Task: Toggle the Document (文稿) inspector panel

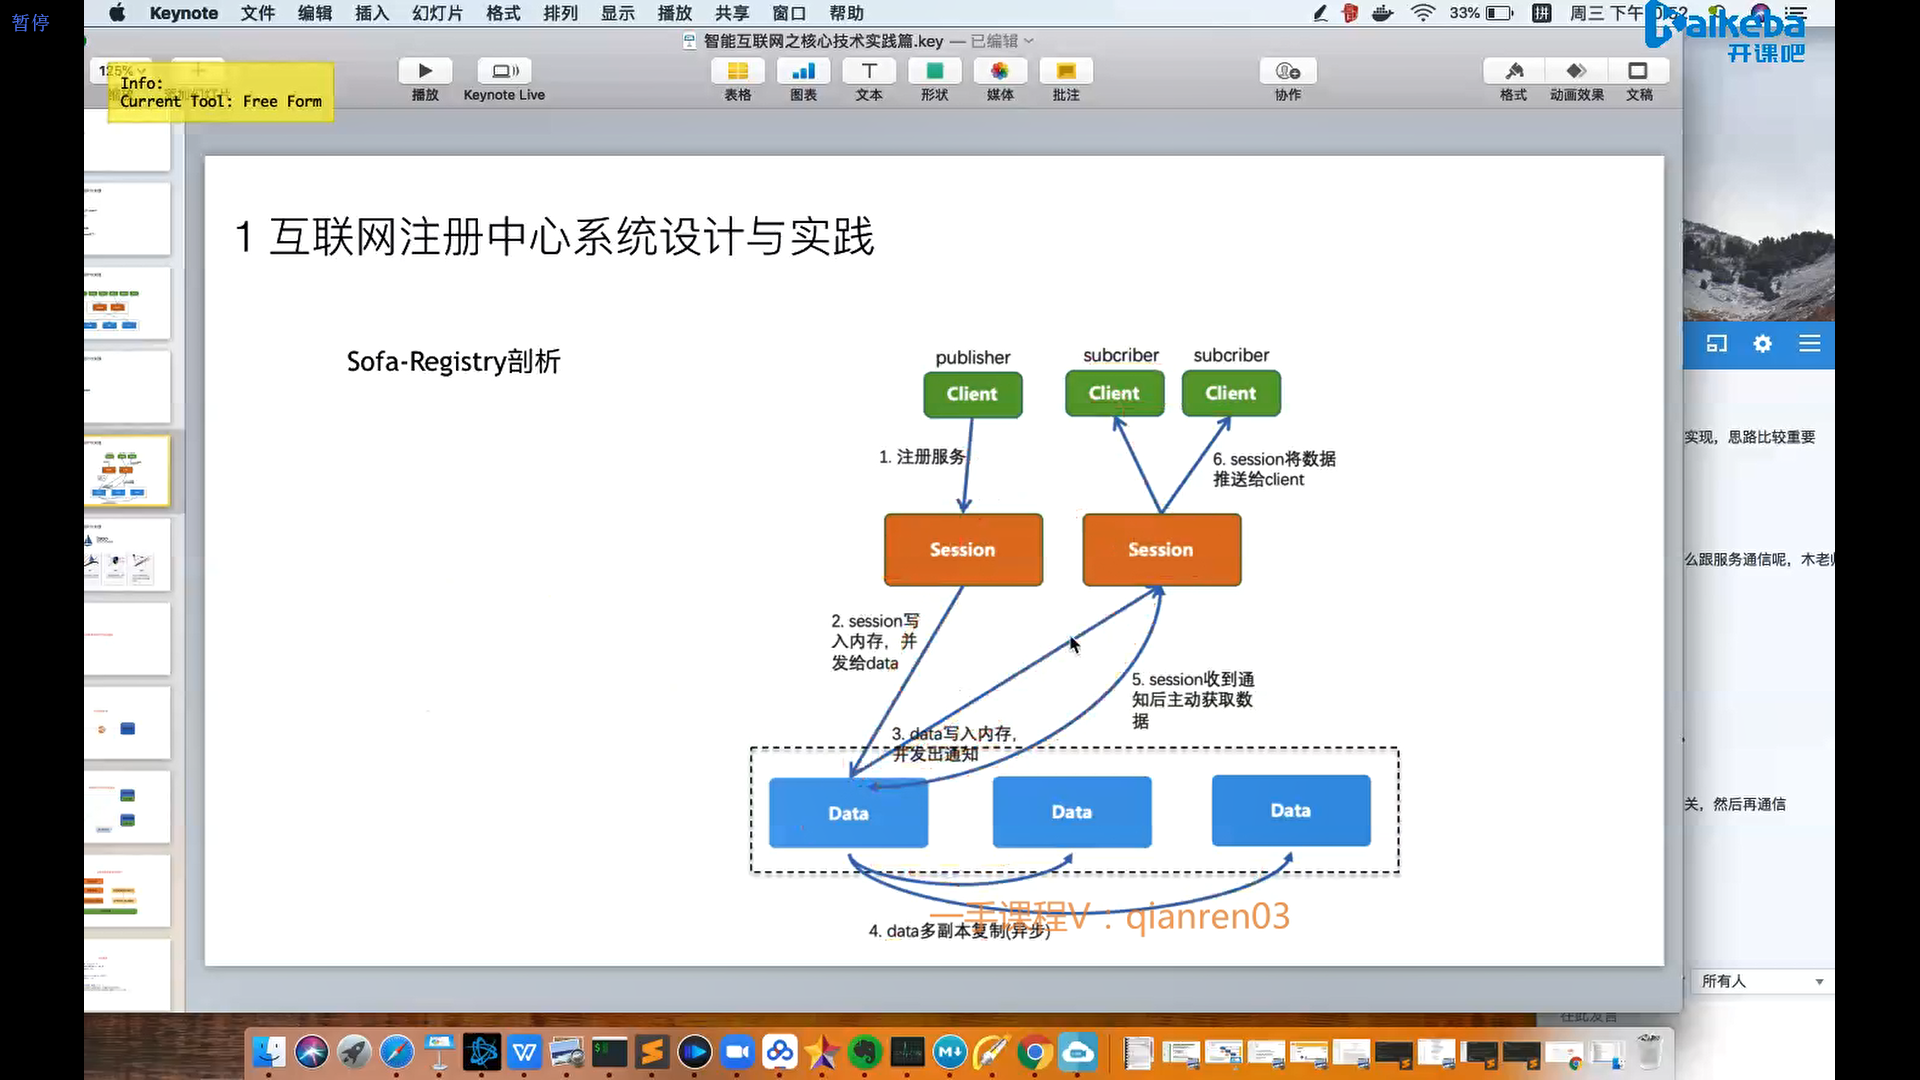Action: [x=1638, y=71]
